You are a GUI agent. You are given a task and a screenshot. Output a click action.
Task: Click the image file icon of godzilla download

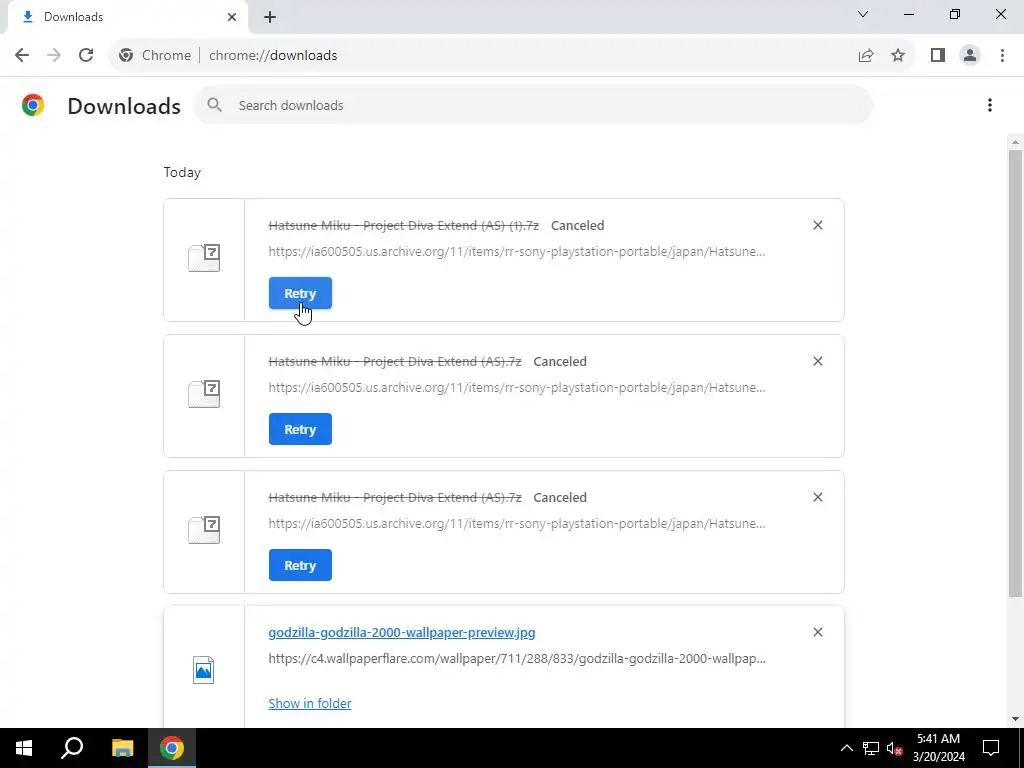[x=204, y=670]
